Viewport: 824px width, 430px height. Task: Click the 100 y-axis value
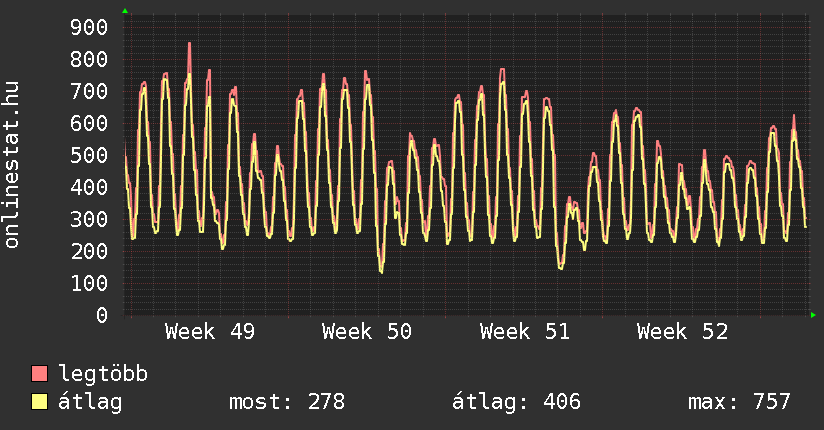pyautogui.click(x=88, y=283)
